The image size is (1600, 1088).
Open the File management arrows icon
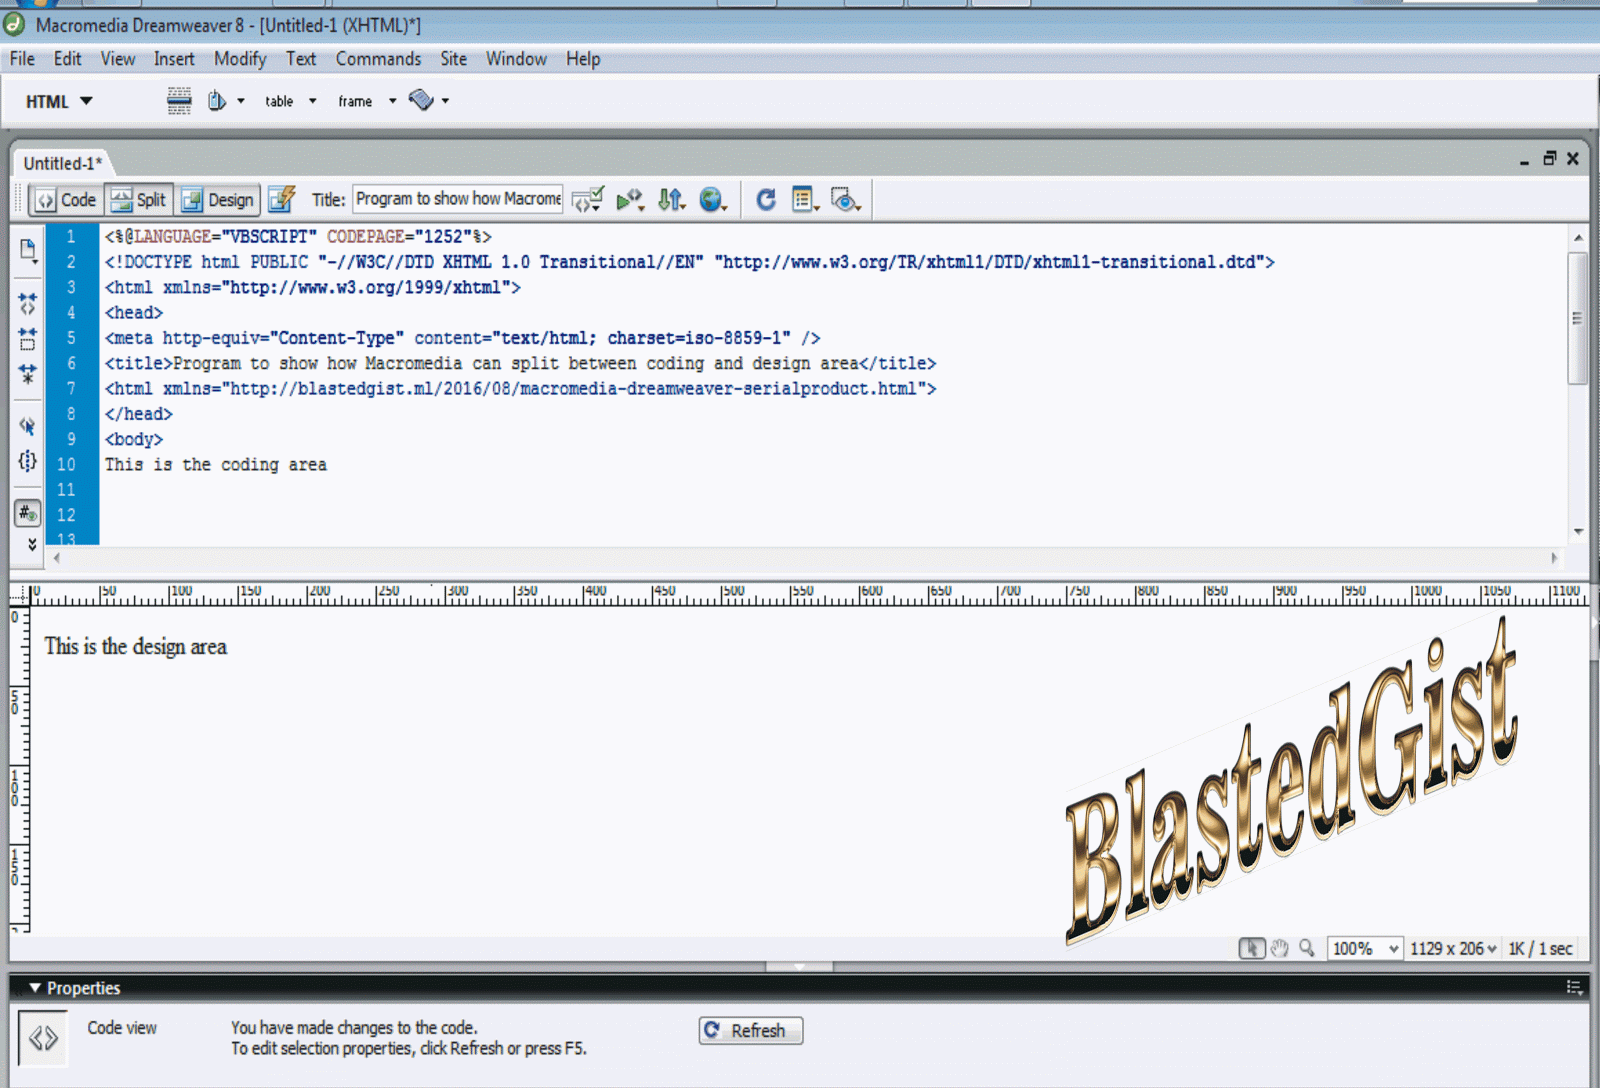point(671,200)
